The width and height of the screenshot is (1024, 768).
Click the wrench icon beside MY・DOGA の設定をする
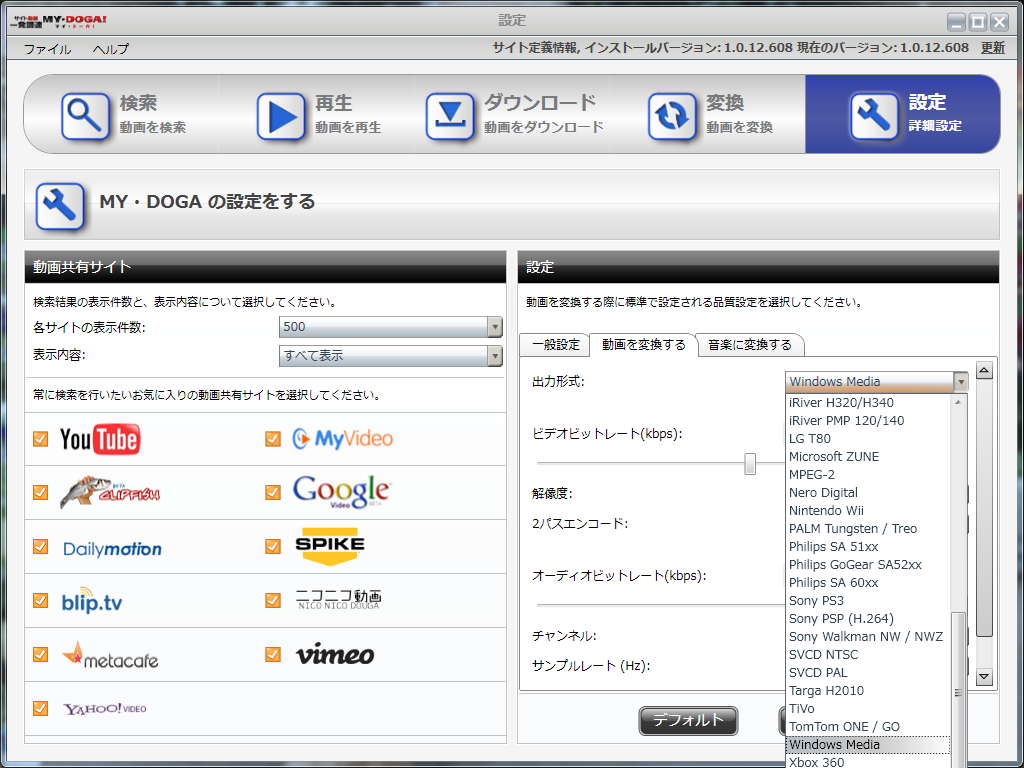pyautogui.click(x=60, y=206)
